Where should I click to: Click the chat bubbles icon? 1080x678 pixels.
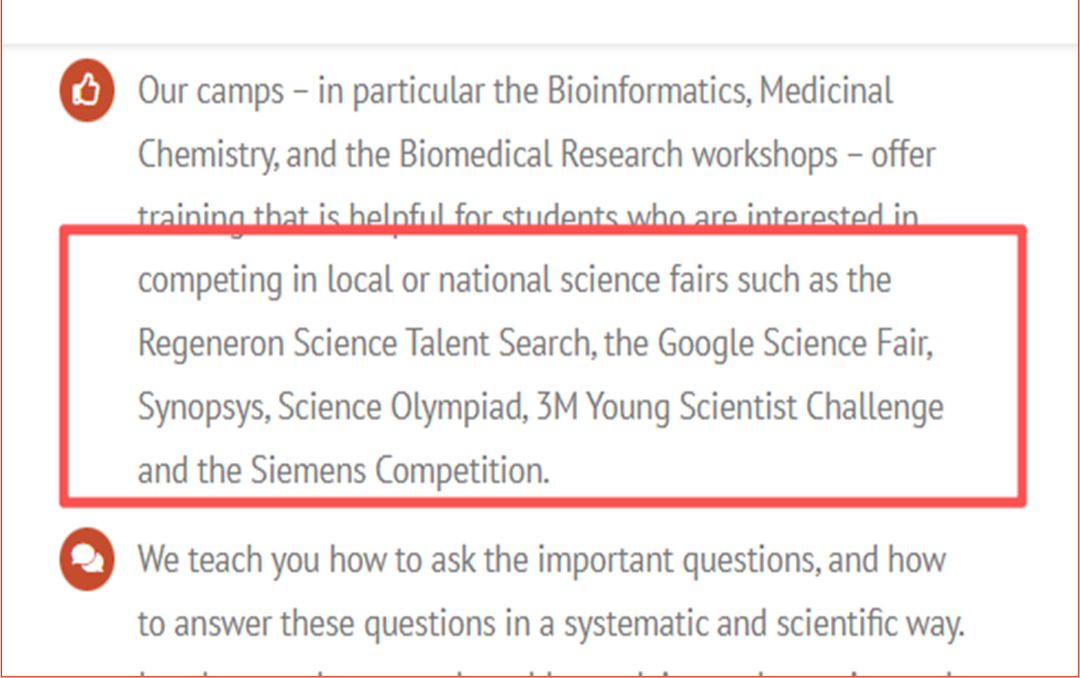click(88, 559)
